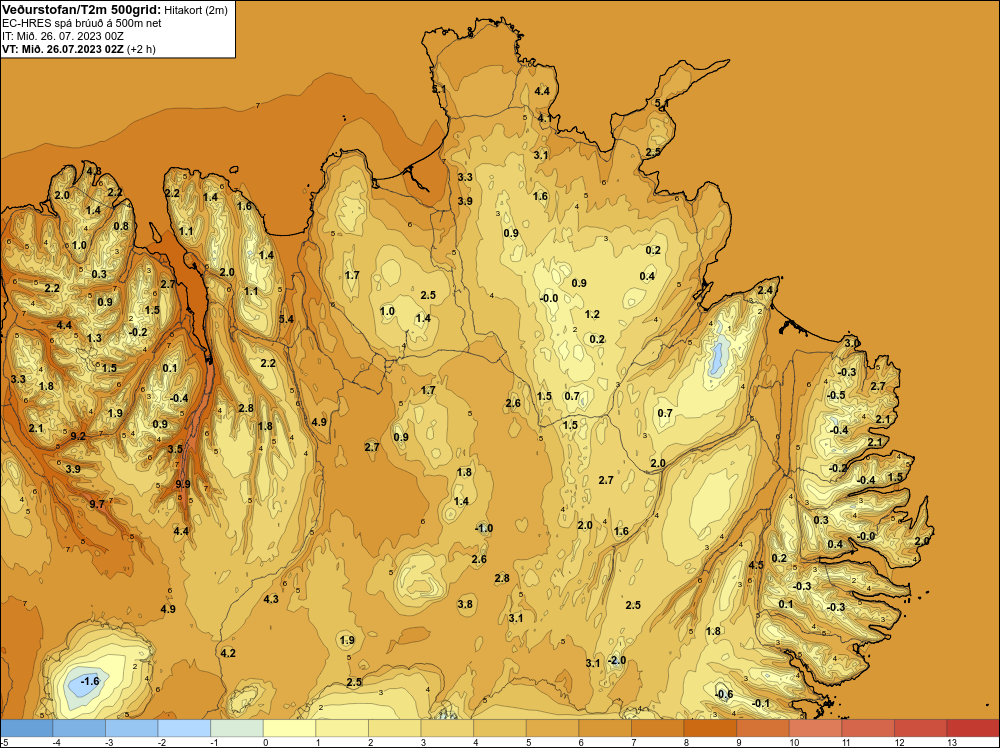The height and width of the screenshot is (748, 1000).
Task: Click the "VT: Mið. 26.07.2023 02Z (+2 h)" line
Action: (x=79, y=49)
